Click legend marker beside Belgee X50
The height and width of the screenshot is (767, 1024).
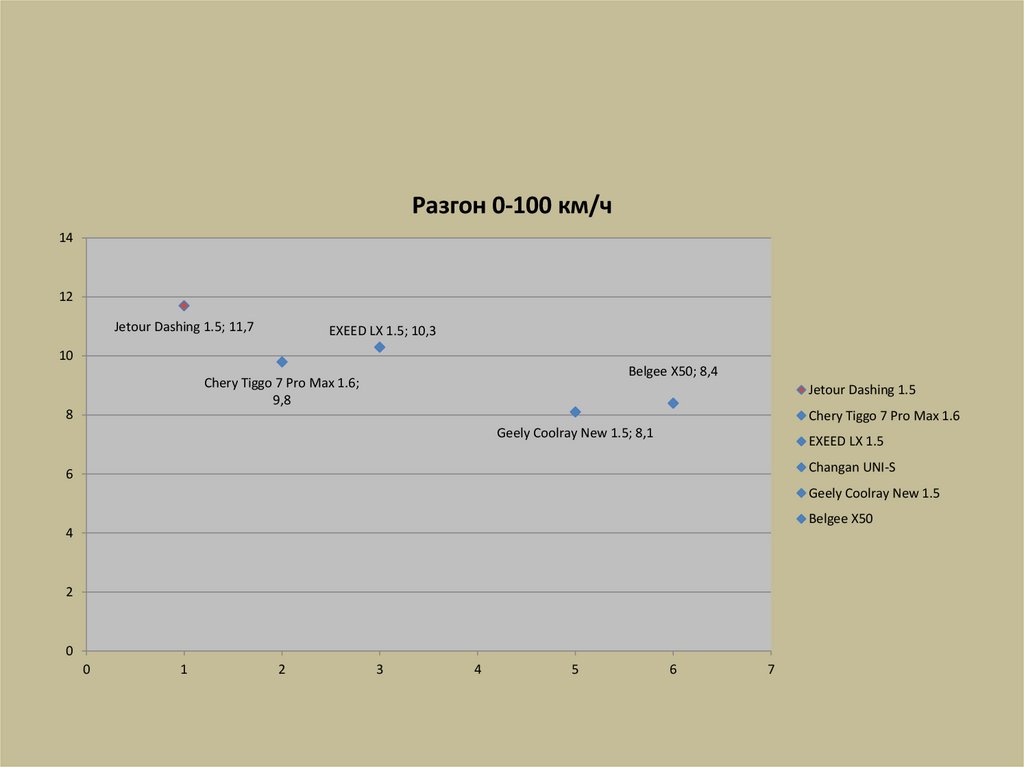[x=801, y=519]
